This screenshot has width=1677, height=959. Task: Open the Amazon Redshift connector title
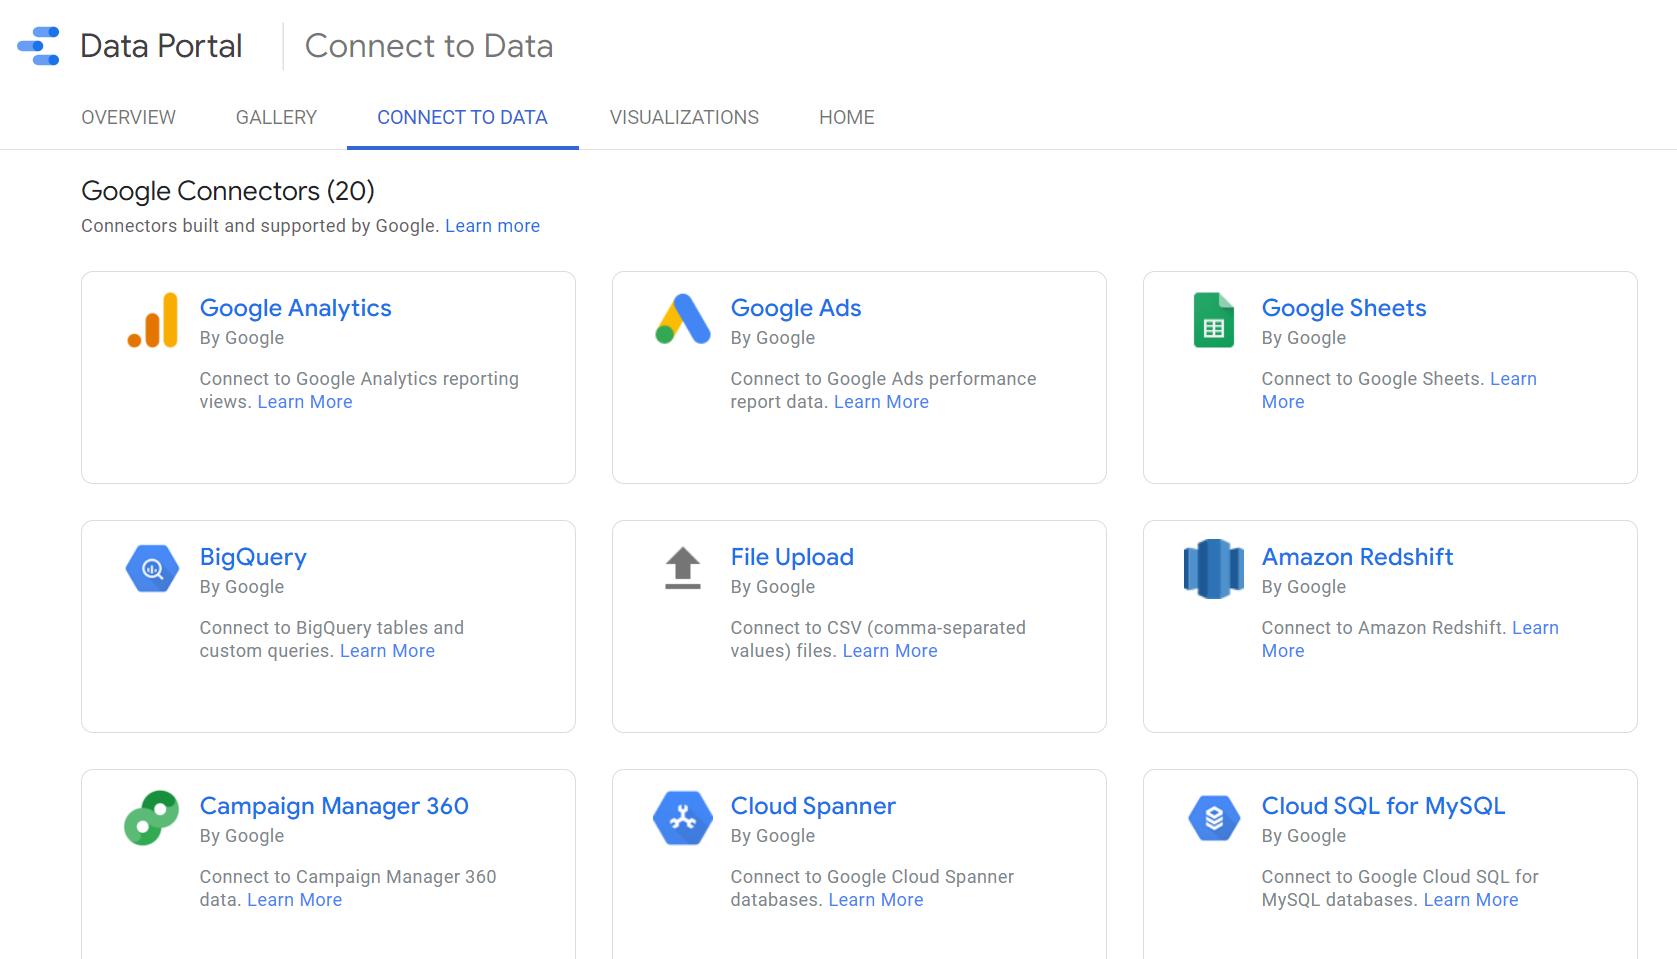[1357, 557]
